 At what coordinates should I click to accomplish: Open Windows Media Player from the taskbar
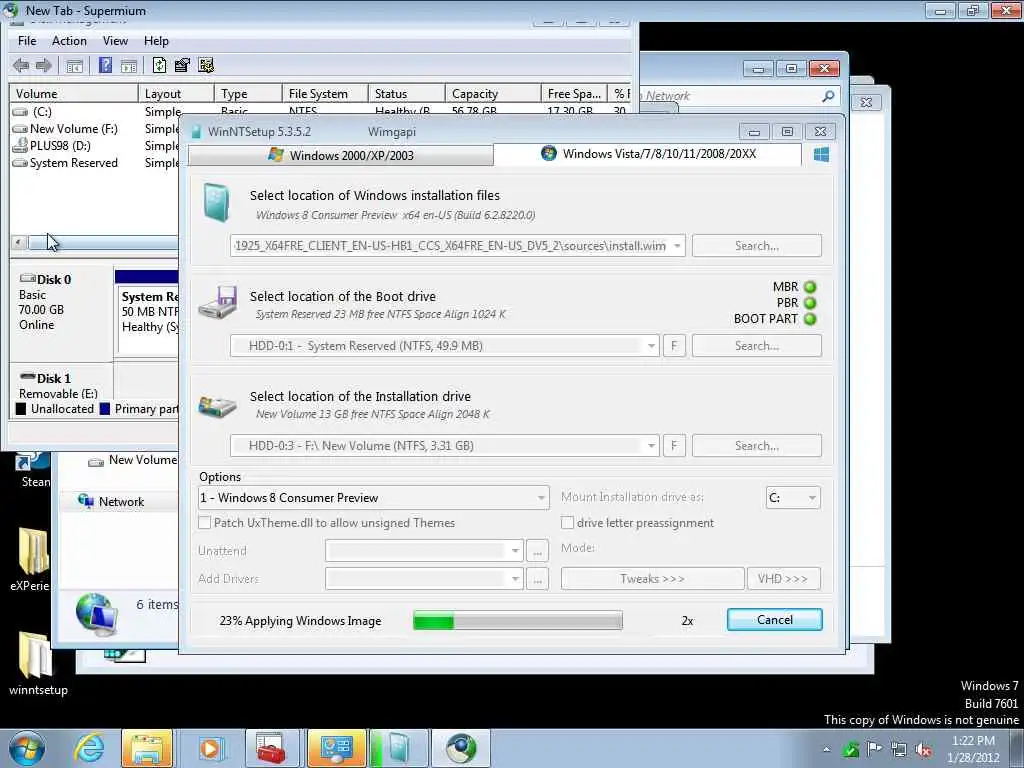coord(210,748)
